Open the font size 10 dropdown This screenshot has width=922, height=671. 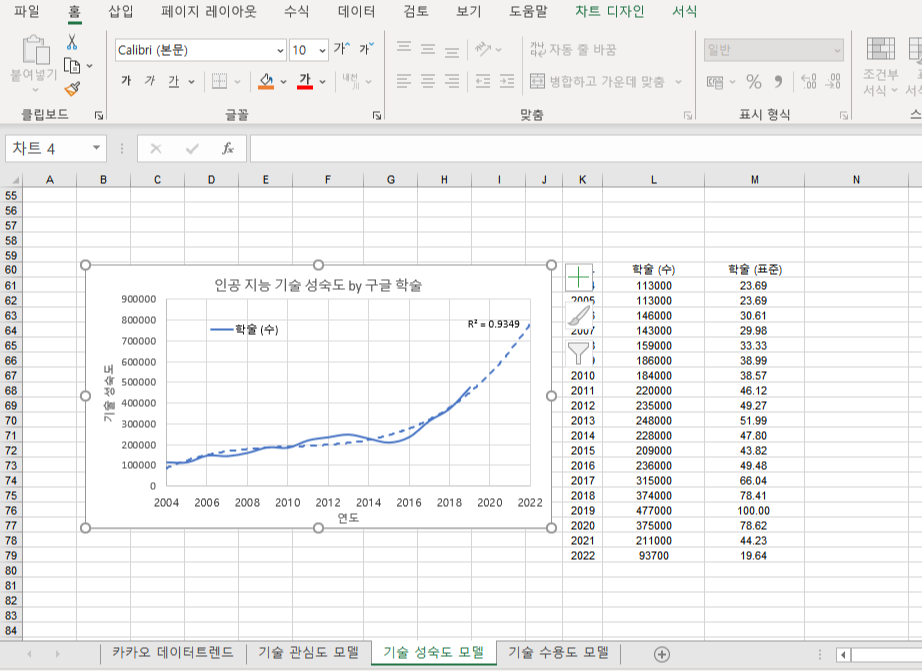click(322, 51)
